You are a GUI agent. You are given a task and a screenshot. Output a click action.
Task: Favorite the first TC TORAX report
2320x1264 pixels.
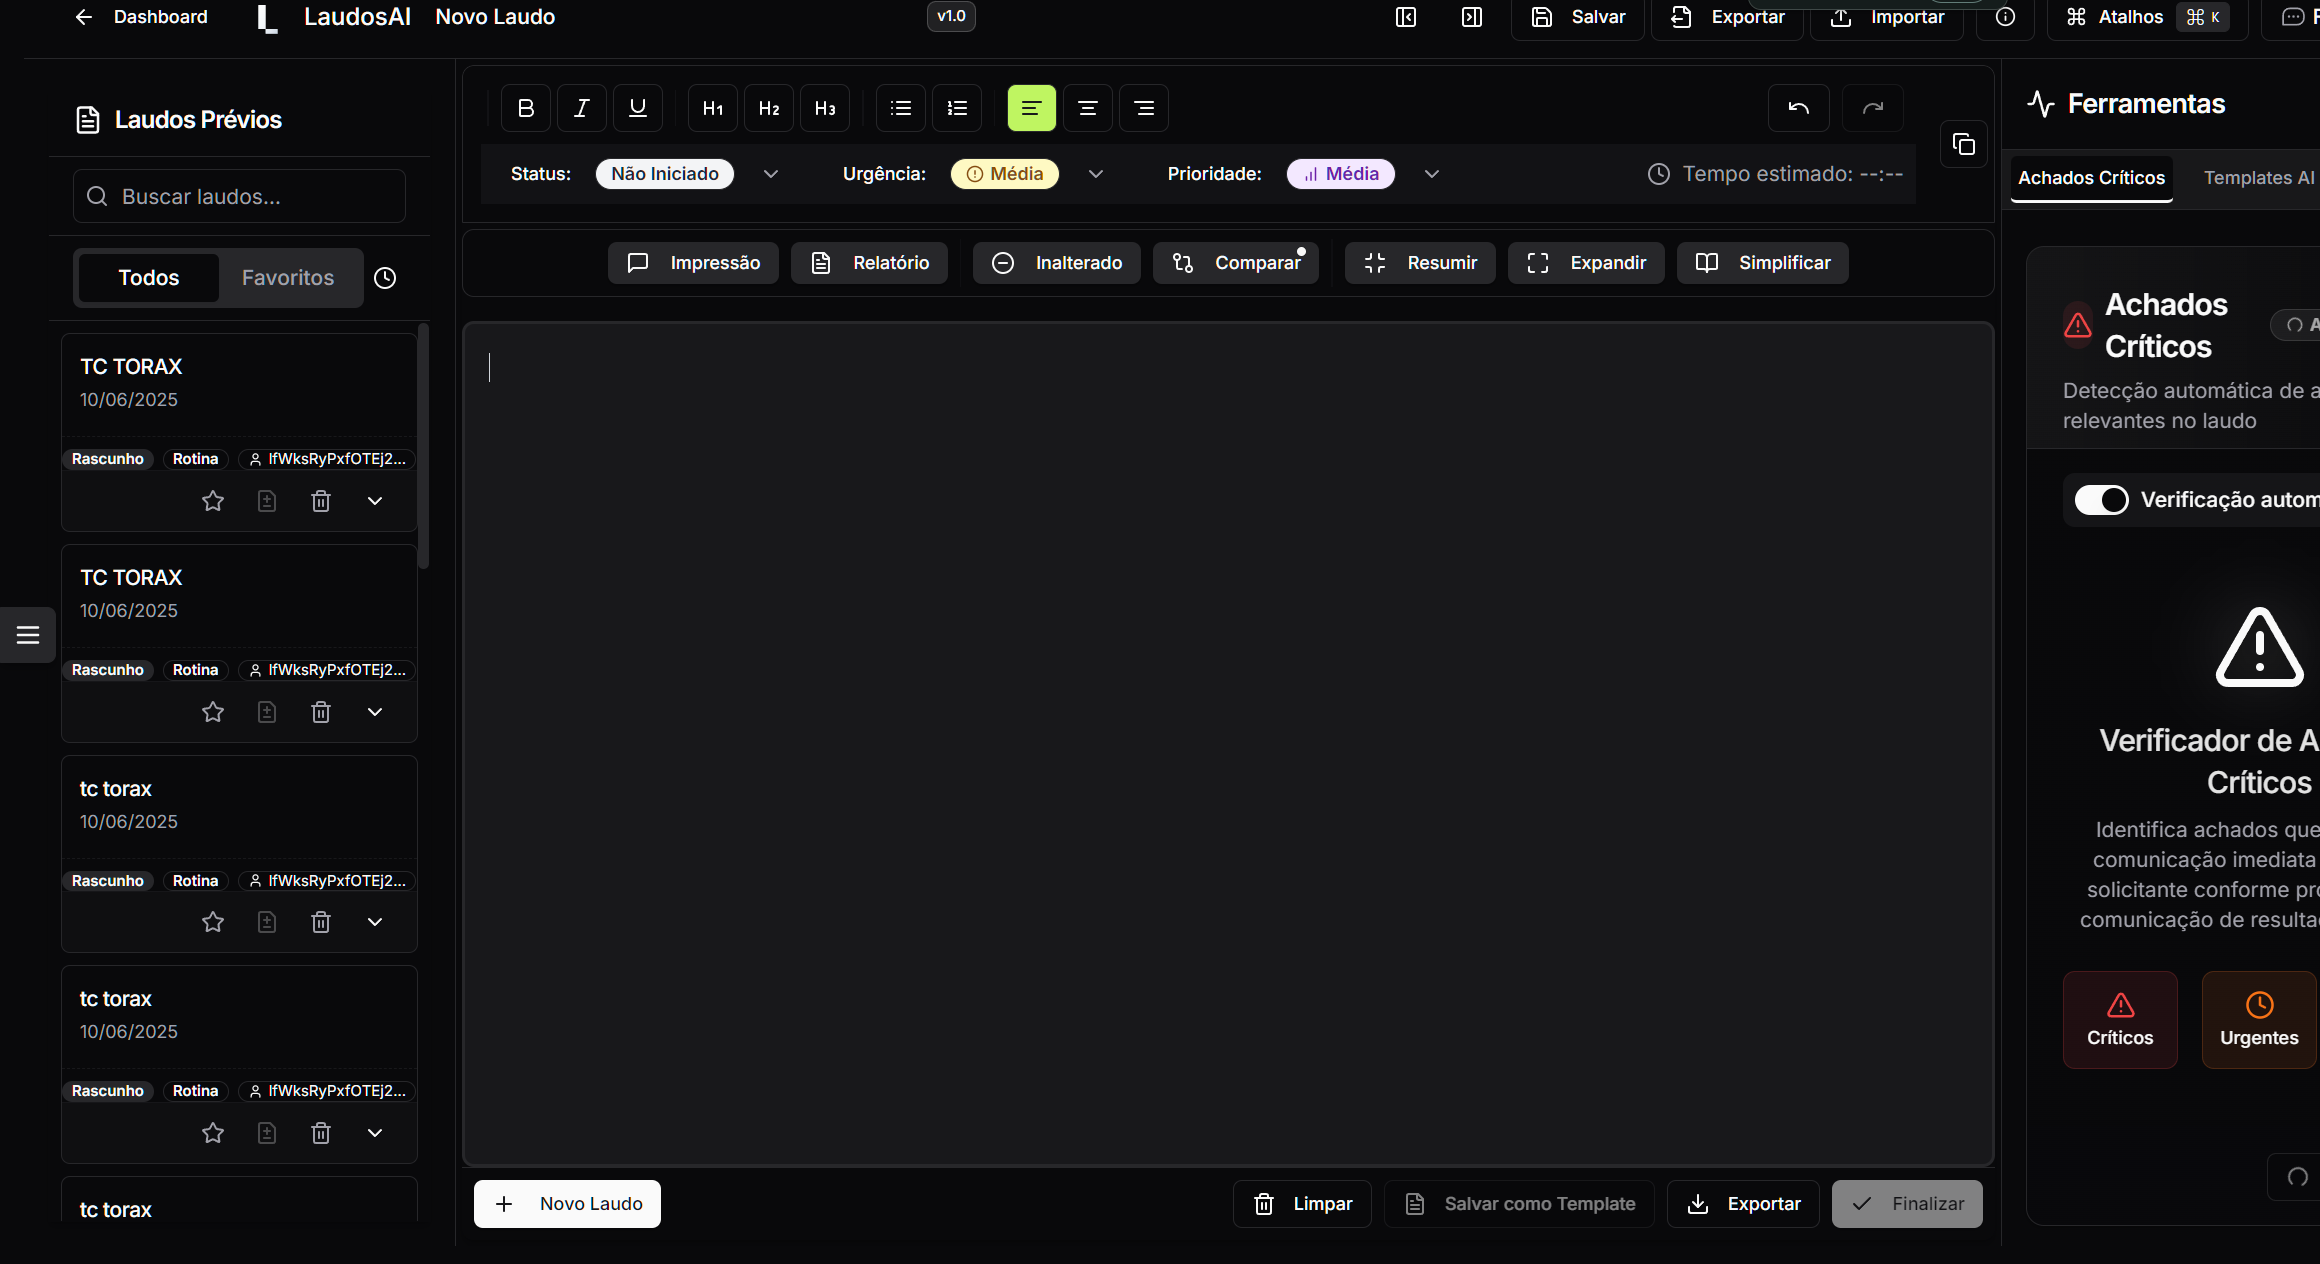(x=213, y=501)
